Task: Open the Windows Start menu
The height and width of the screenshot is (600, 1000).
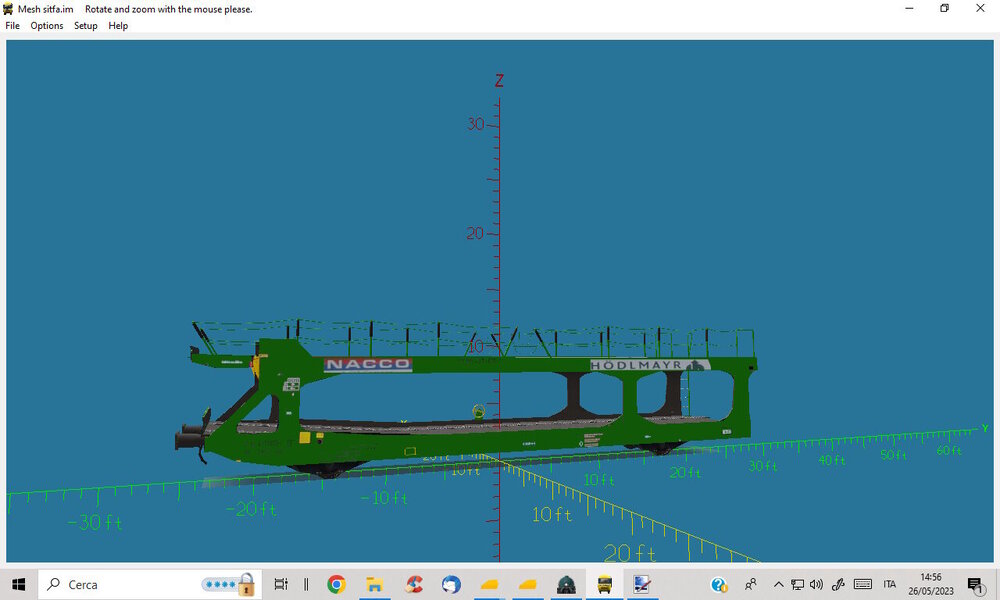Action: [x=18, y=584]
